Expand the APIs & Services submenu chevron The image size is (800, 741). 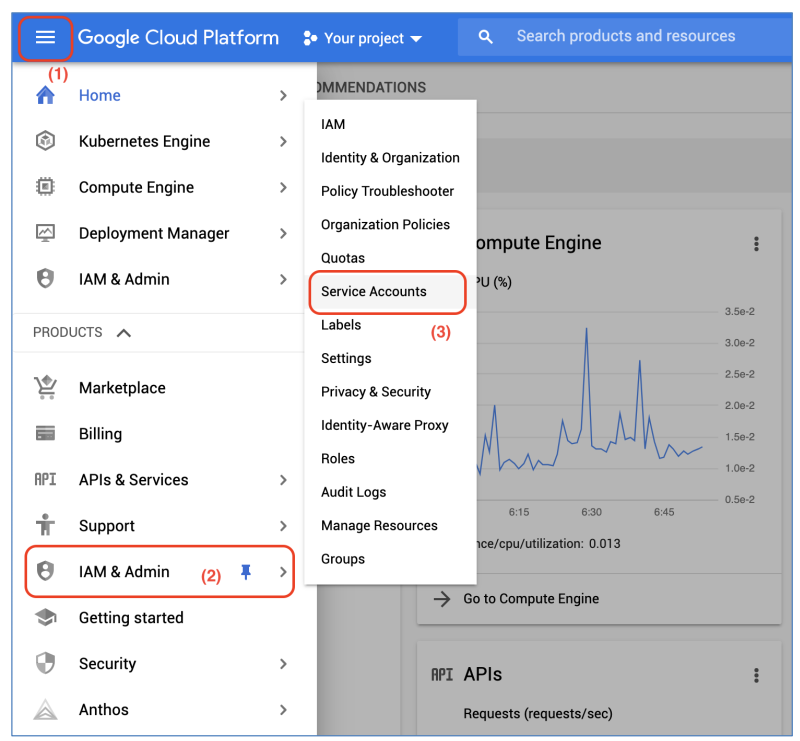pos(283,480)
